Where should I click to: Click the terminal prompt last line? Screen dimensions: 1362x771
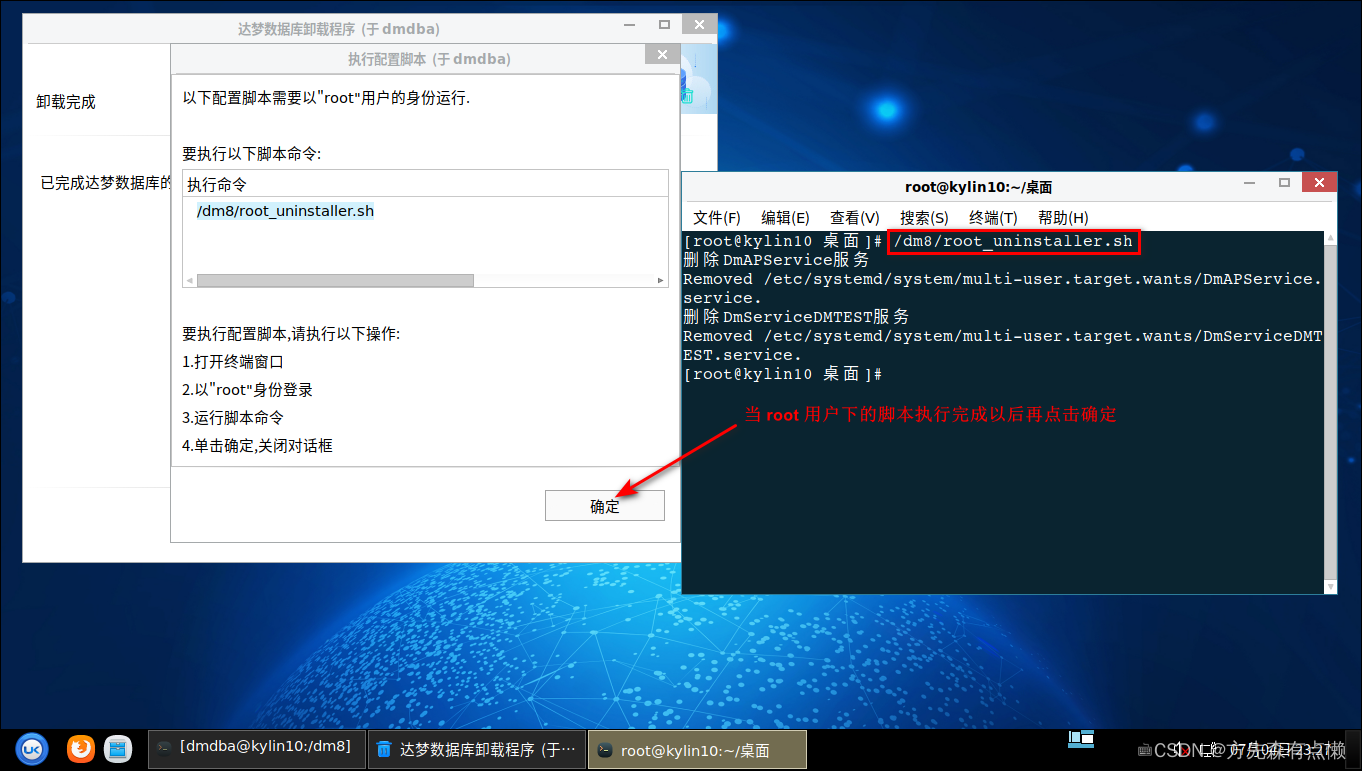tap(782, 374)
